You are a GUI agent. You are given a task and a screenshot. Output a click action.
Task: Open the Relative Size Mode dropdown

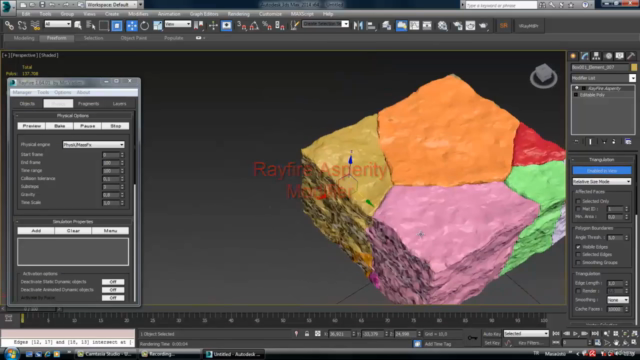tap(602, 181)
